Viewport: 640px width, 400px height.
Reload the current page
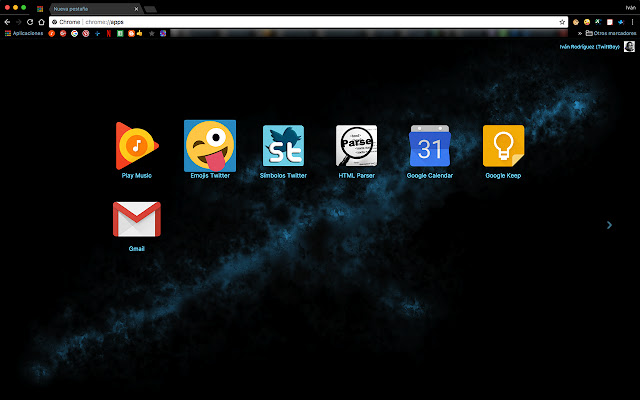pos(30,22)
